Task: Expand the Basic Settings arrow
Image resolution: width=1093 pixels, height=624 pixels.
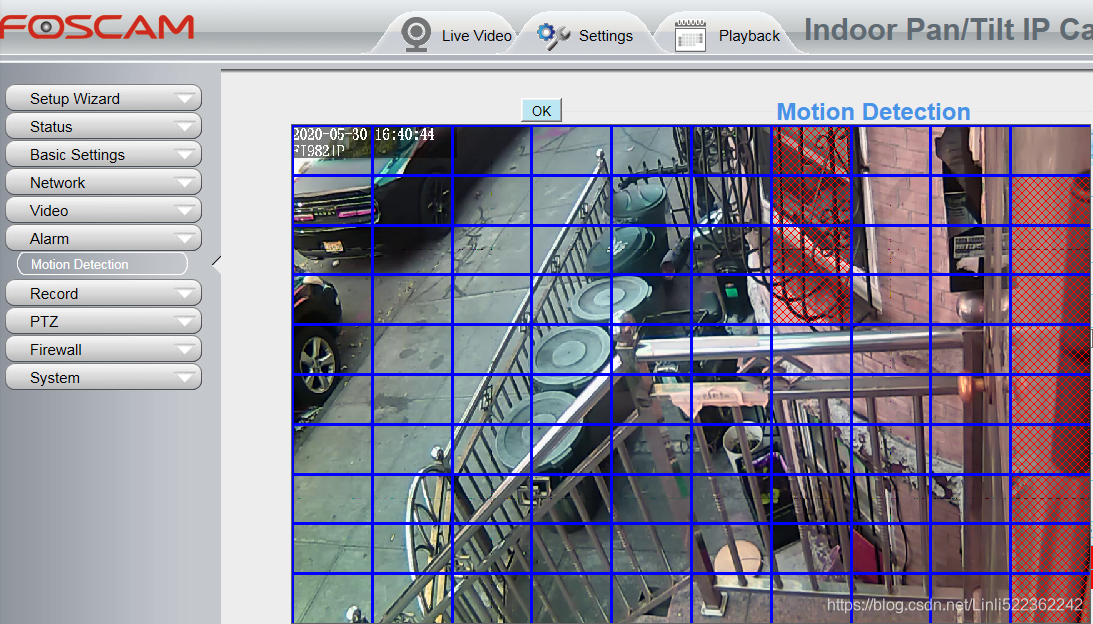Action: point(185,155)
